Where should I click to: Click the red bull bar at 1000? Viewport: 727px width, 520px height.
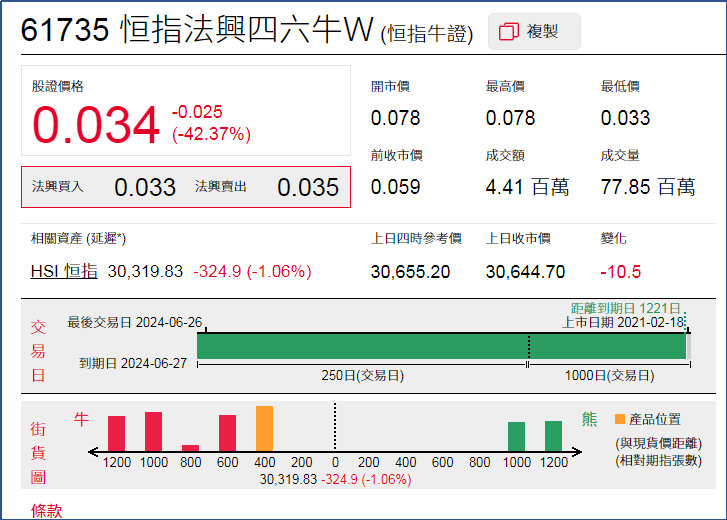(153, 431)
